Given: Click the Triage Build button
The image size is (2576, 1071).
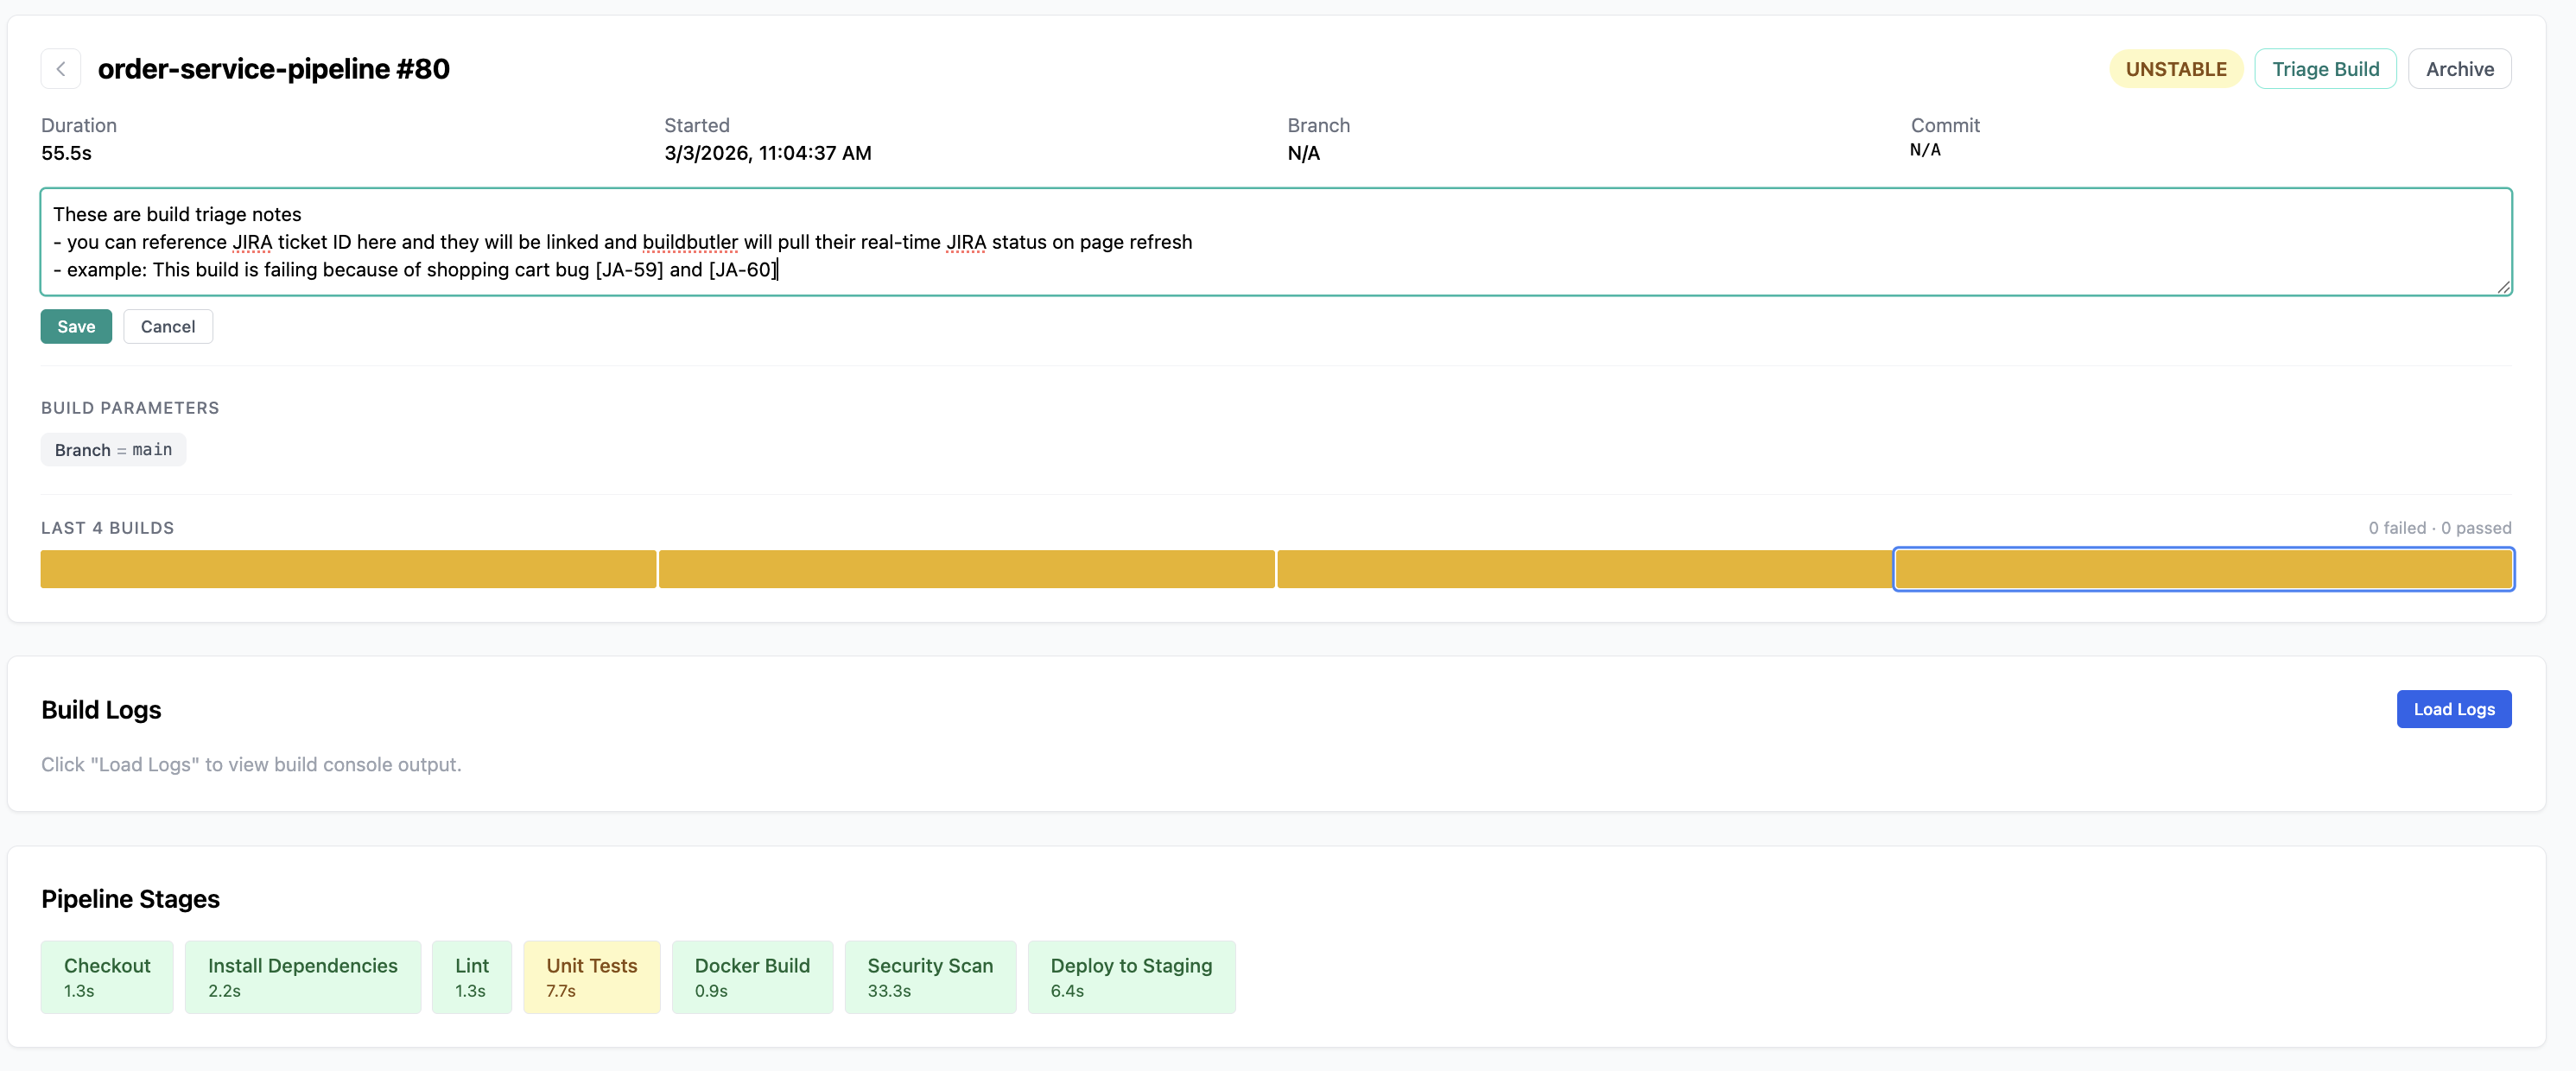Looking at the screenshot, I should click(2324, 69).
